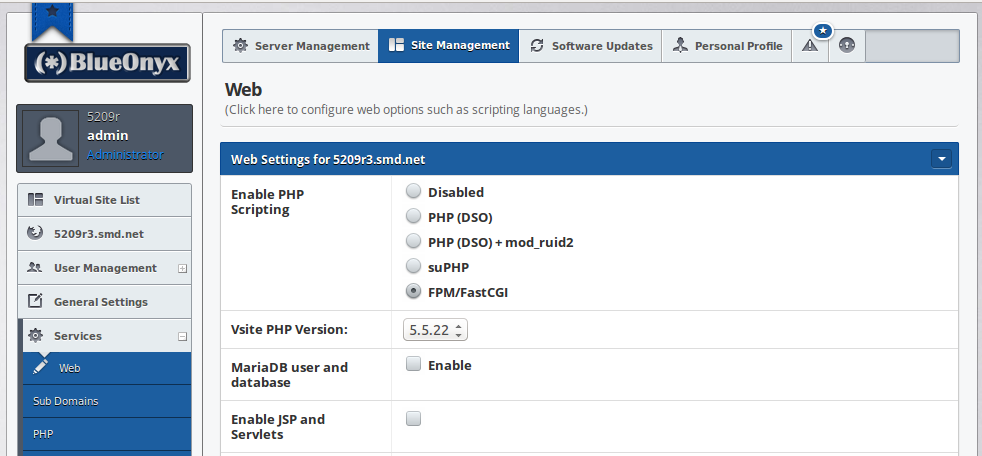This screenshot has height=456, width=982.
Task: Open the Administrator profile link
Action: [125, 155]
